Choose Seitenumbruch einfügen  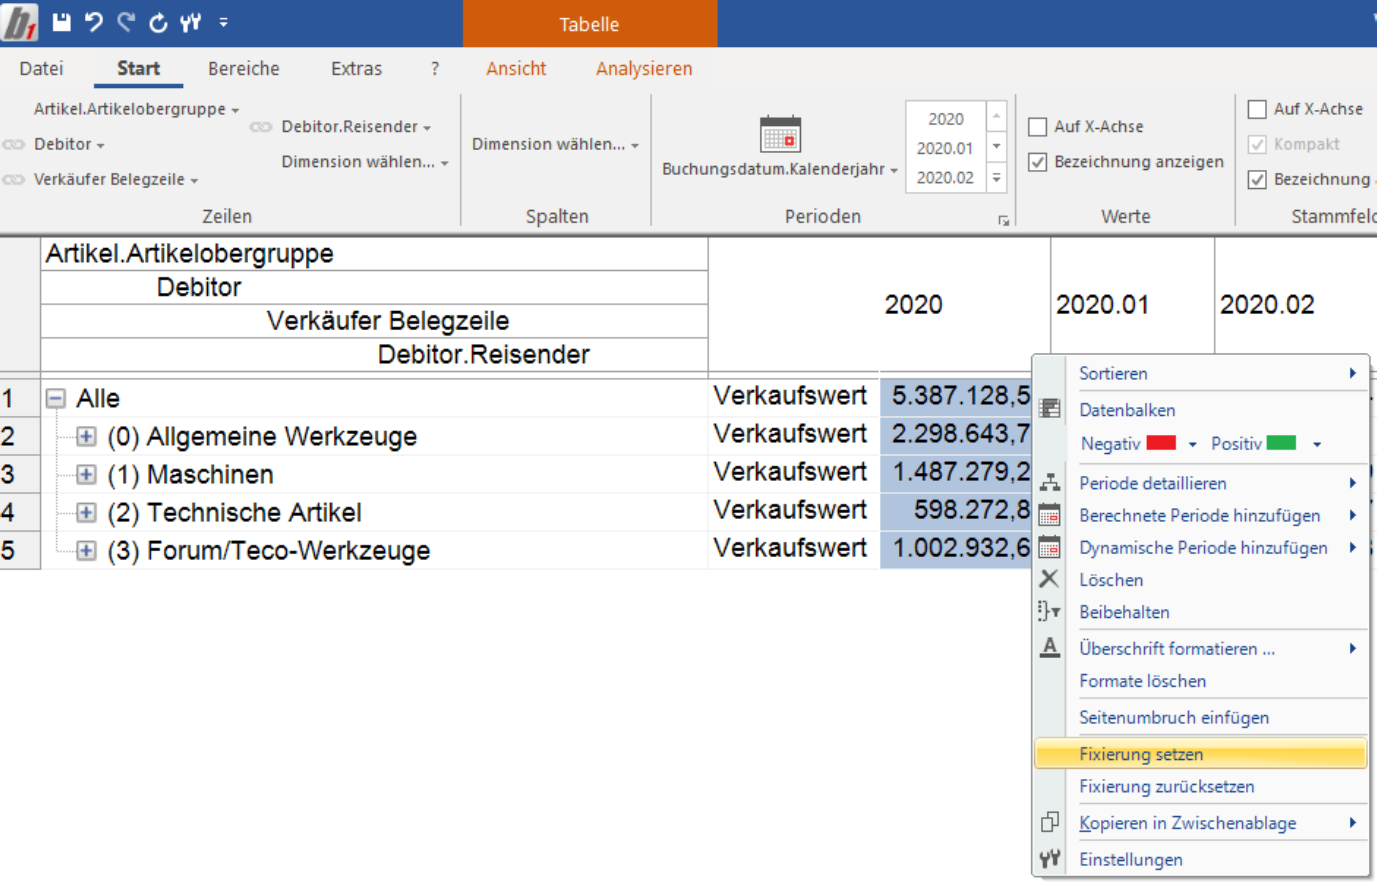click(x=1200, y=717)
